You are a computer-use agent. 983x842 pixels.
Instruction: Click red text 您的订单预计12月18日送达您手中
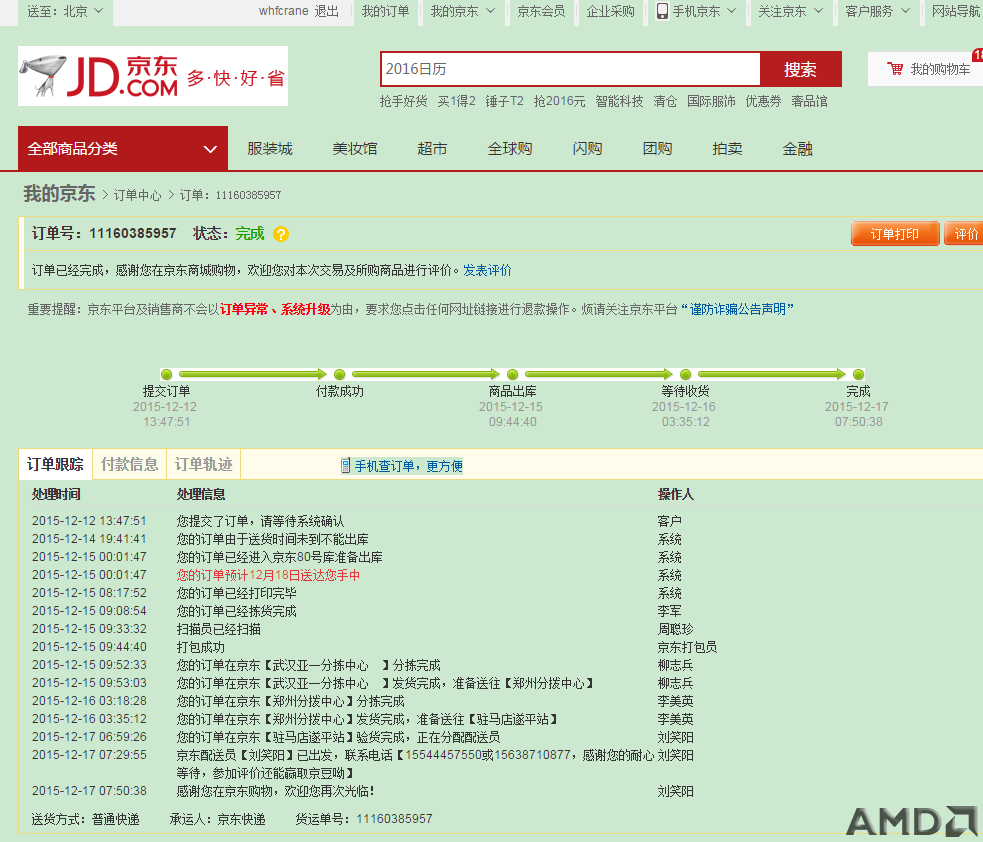(x=268, y=575)
